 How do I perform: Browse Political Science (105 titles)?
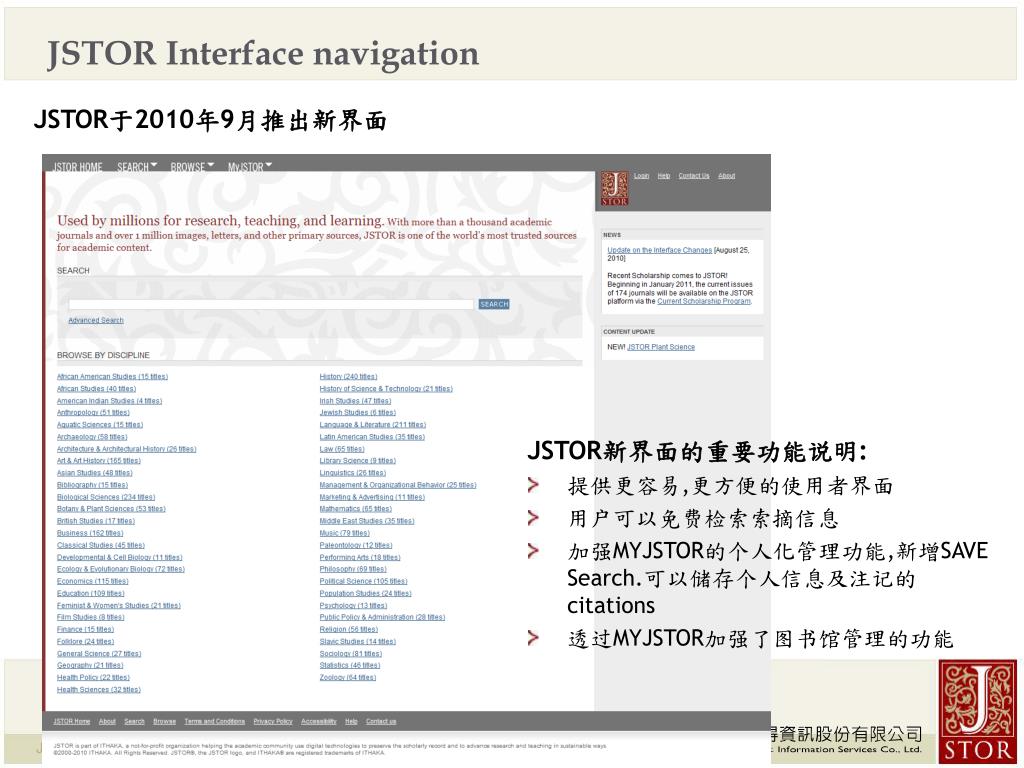coord(363,581)
